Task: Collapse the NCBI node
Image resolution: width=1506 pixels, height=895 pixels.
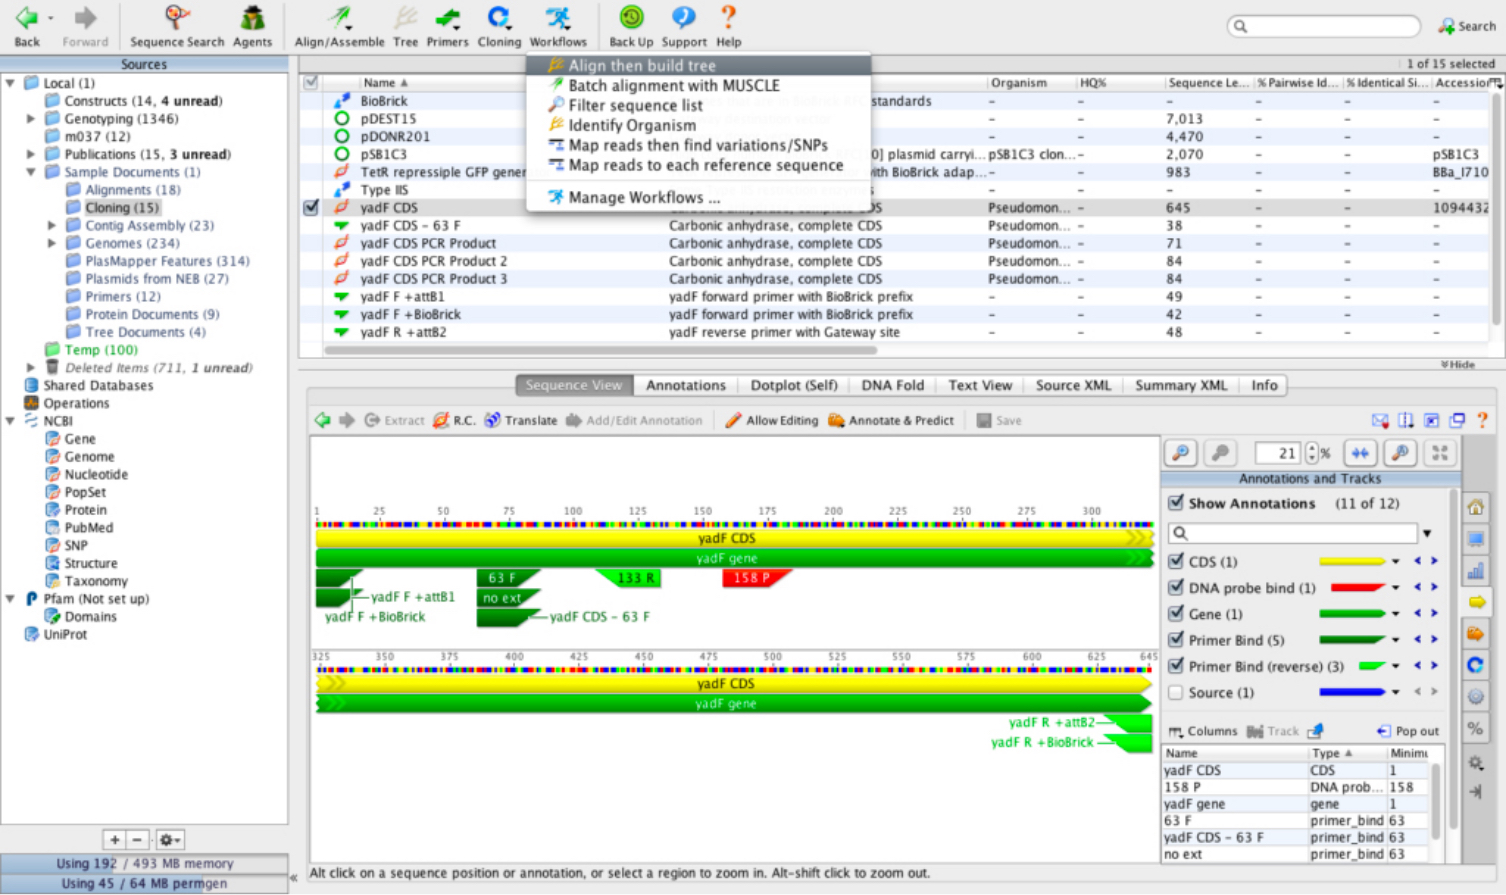Action: [11, 421]
